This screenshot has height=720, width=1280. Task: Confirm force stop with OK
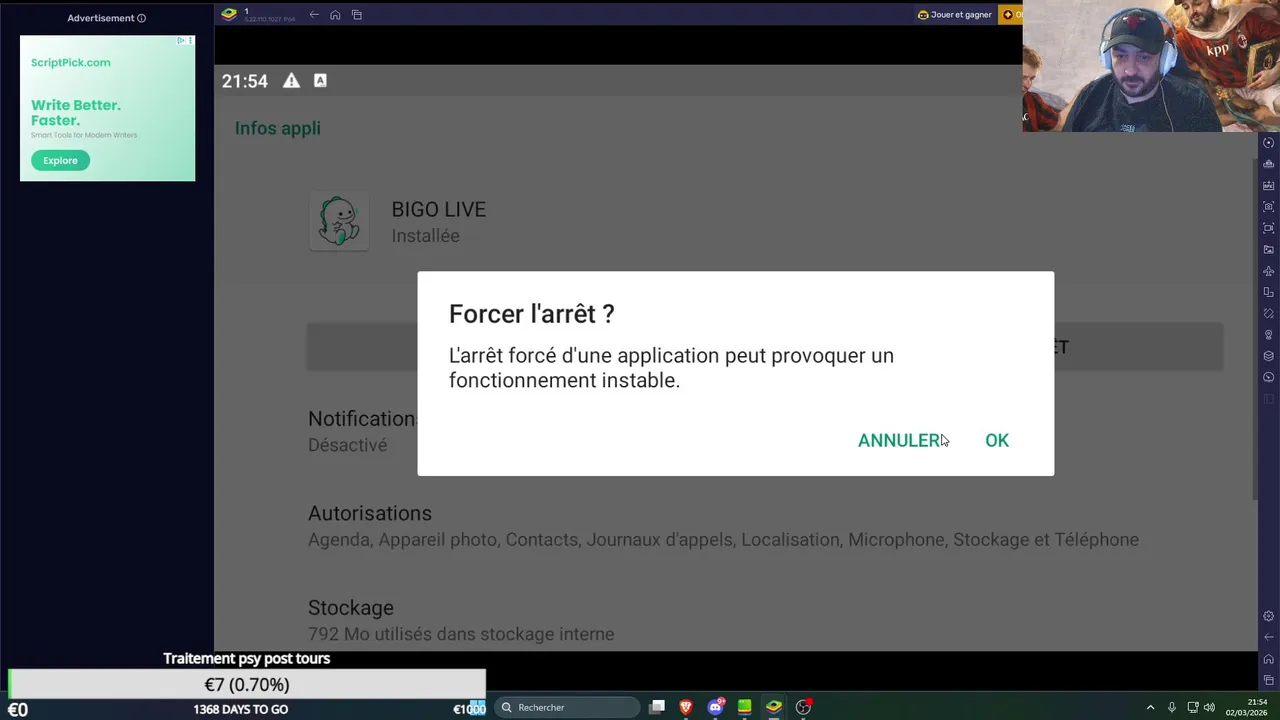coord(997,440)
